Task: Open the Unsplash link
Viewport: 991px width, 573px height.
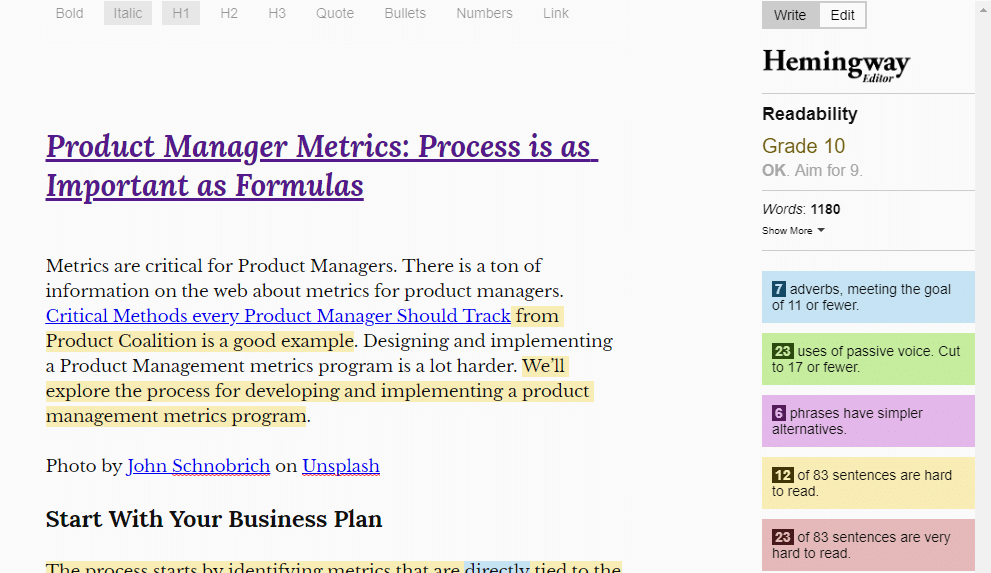Action: click(341, 466)
